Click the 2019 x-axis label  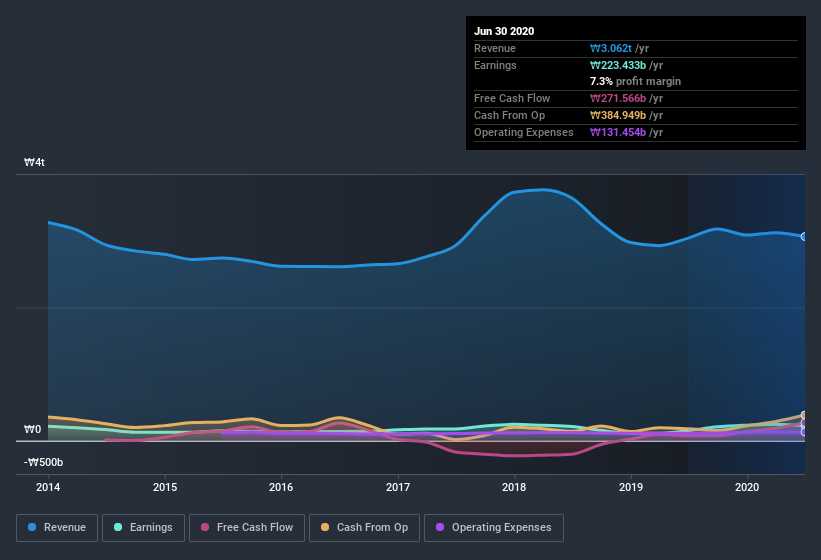pos(631,487)
